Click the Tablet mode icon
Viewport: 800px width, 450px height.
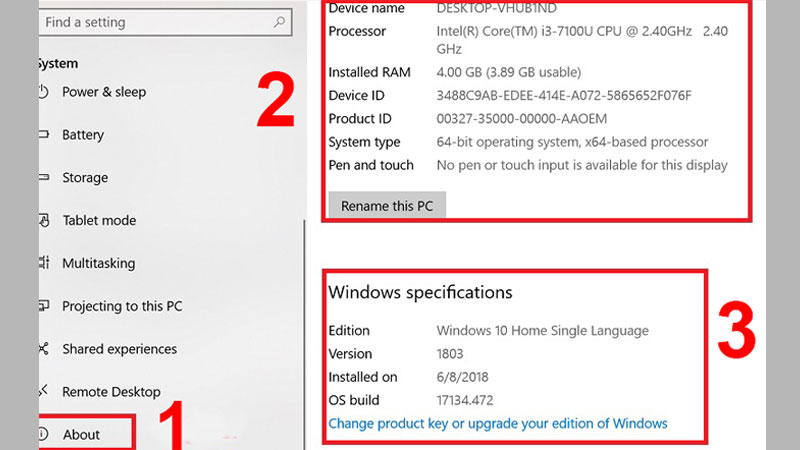click(x=43, y=221)
